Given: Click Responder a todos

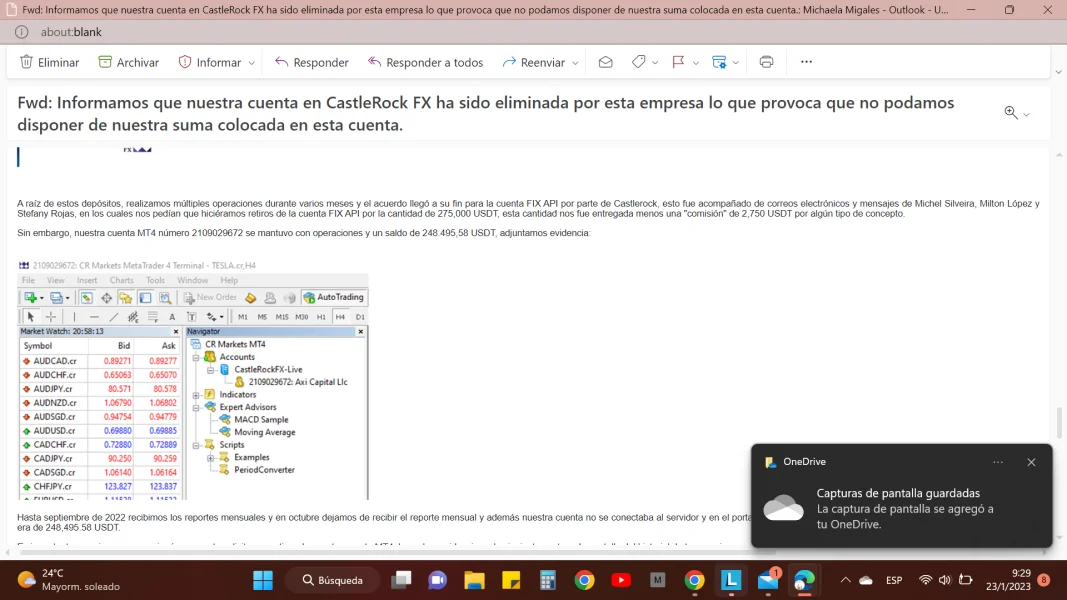Looking at the screenshot, I should (425, 62).
